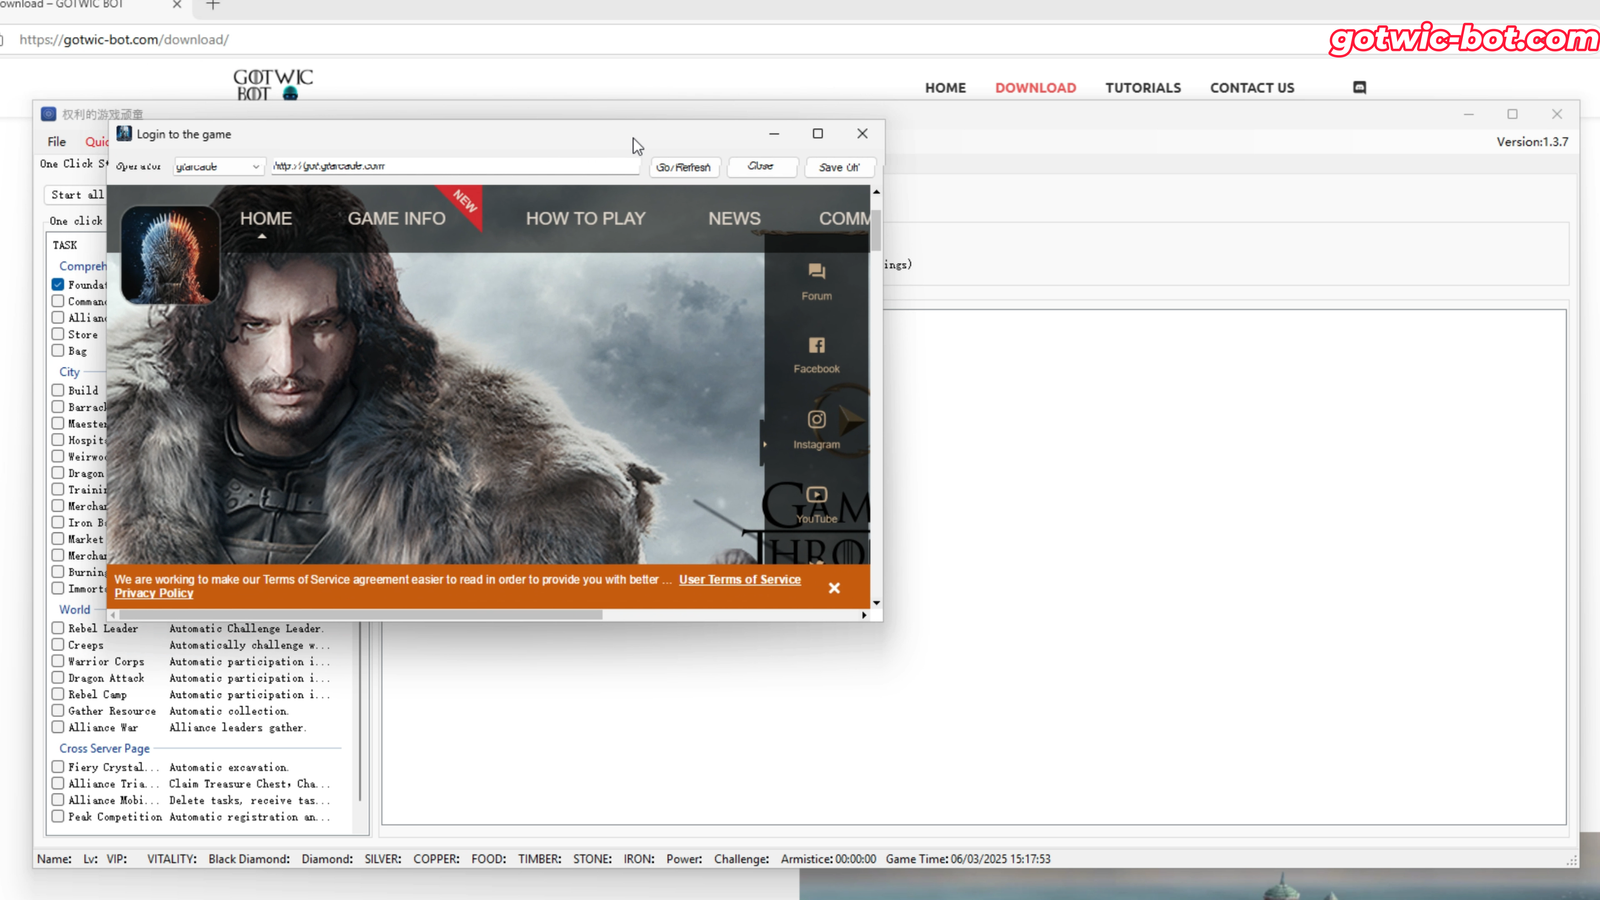Click the Login to the game window icon

click(124, 133)
